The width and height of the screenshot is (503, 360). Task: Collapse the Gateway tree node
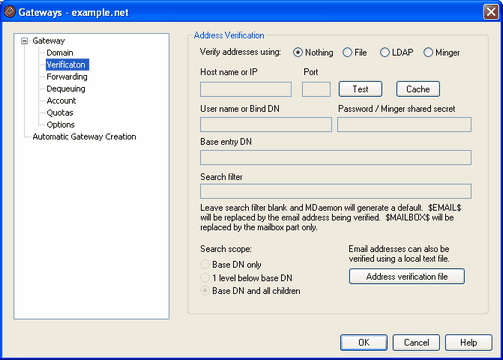24,41
